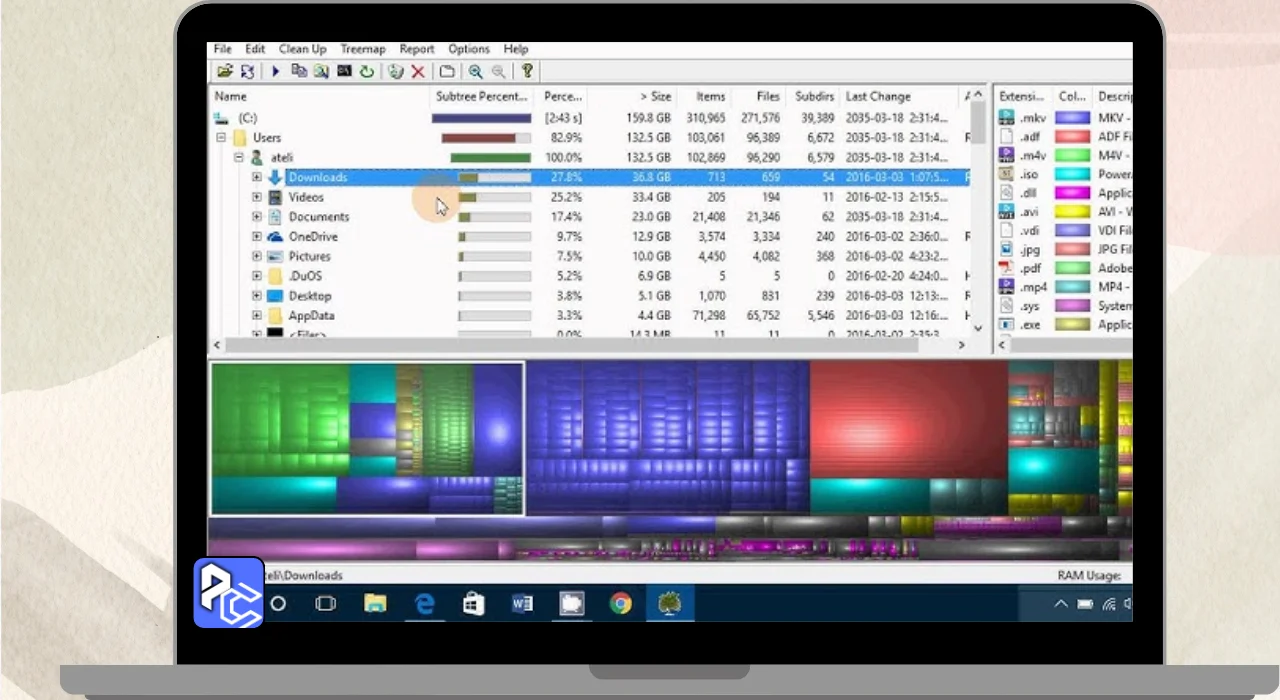Image resolution: width=1280 pixels, height=700 pixels.
Task: Click the red color swatch for .pdf
Action: [x=1072, y=269]
